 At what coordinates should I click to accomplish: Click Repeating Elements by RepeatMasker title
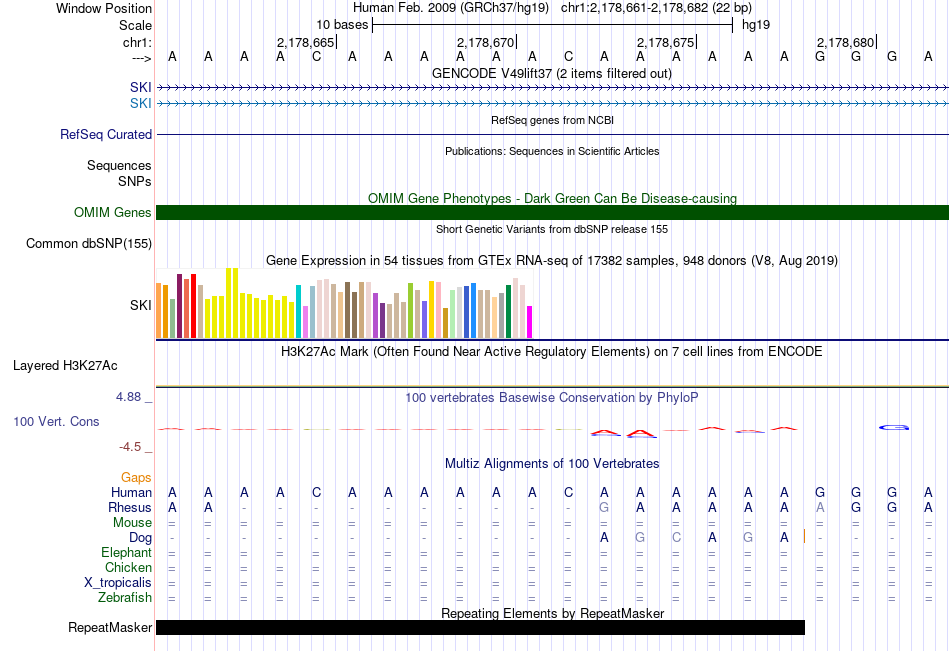tap(553, 613)
